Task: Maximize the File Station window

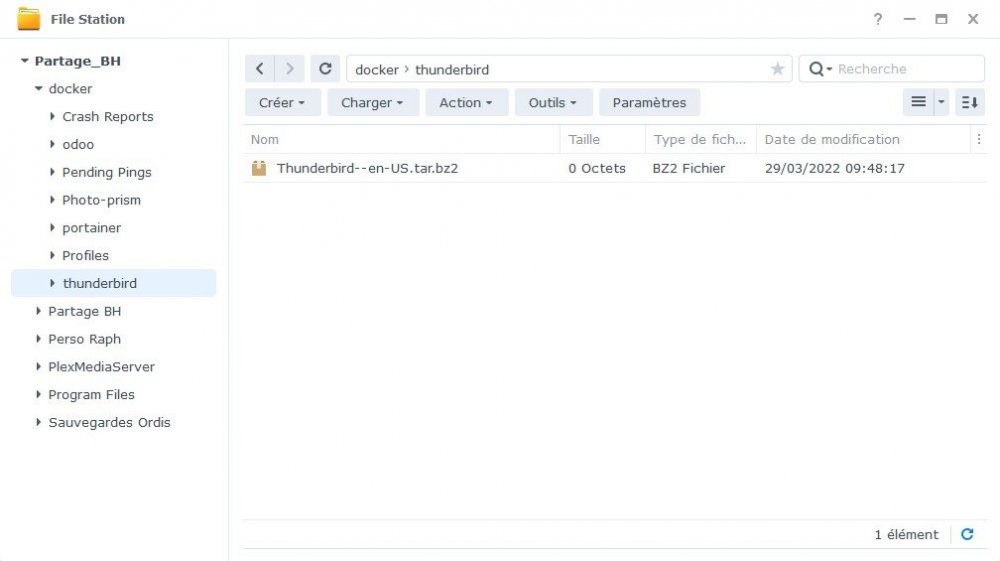Action: [x=941, y=19]
